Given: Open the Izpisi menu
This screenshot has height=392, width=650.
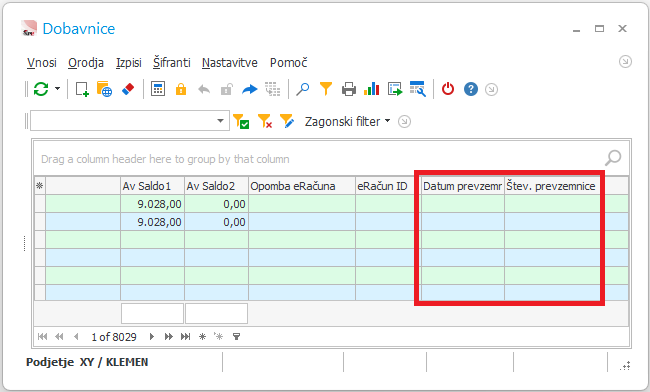Looking at the screenshot, I should click(x=129, y=63).
